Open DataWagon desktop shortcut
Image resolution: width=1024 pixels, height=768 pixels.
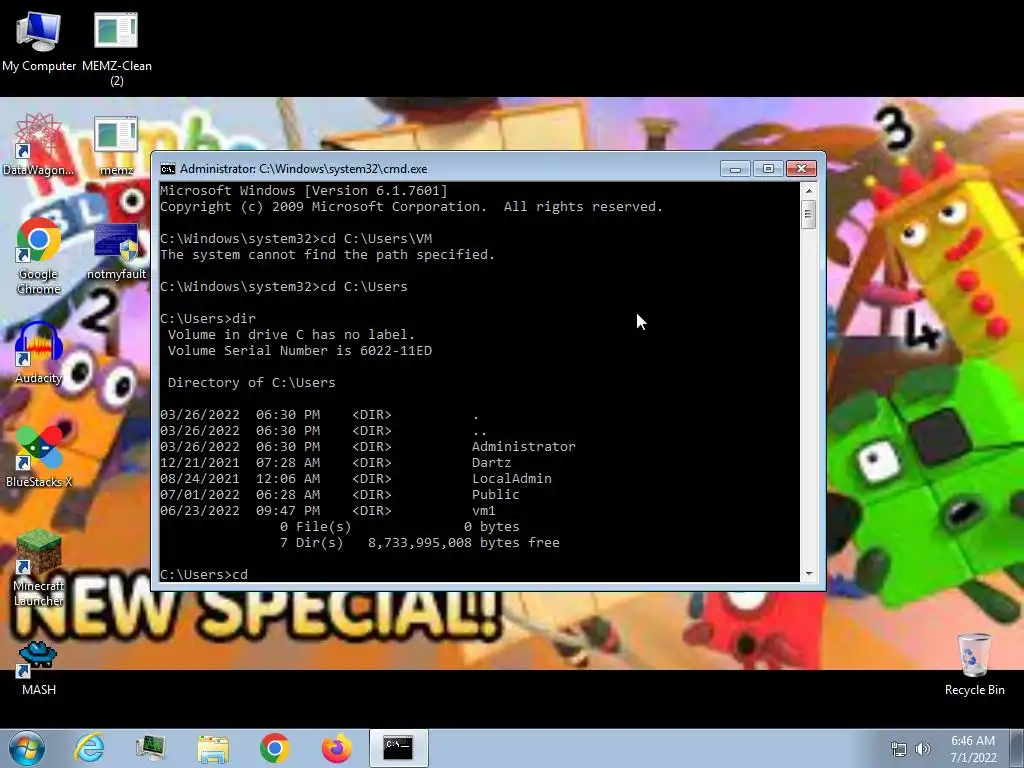click(39, 145)
